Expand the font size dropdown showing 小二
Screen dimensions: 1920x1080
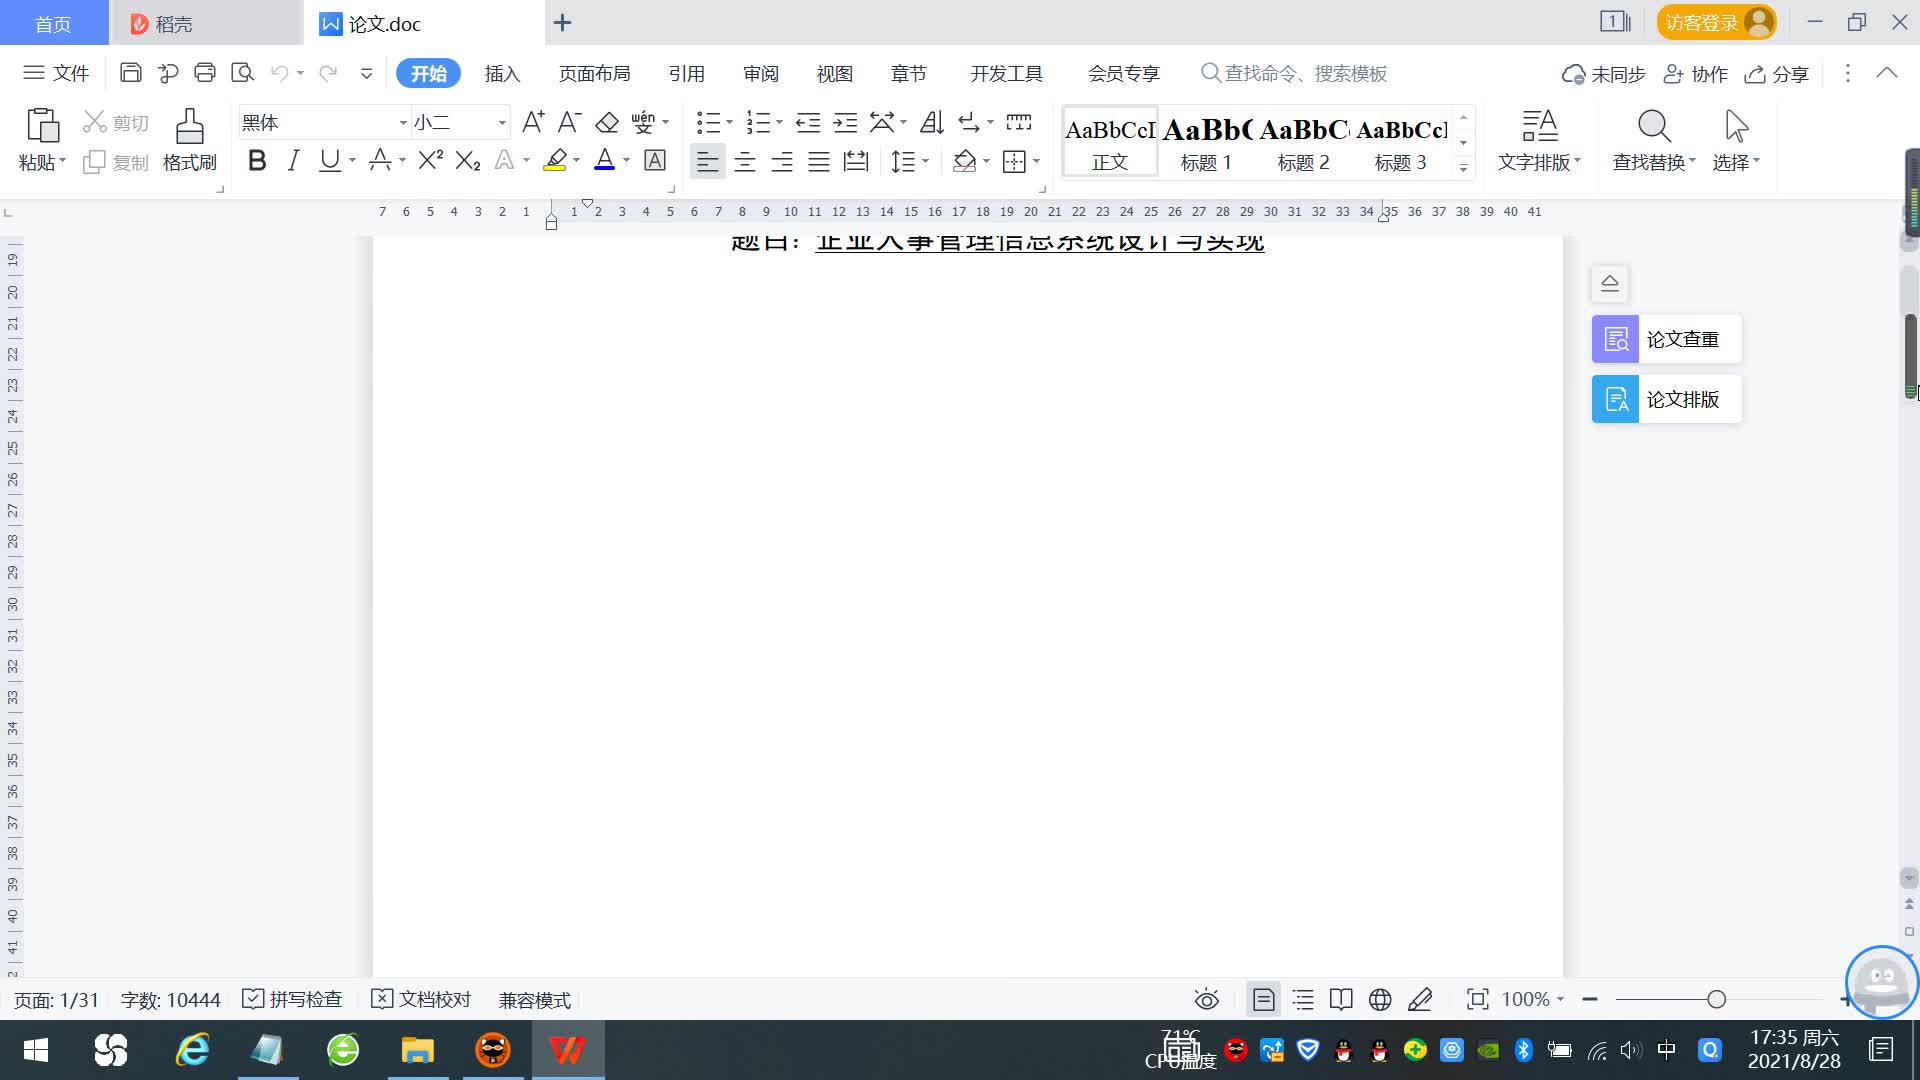(502, 123)
